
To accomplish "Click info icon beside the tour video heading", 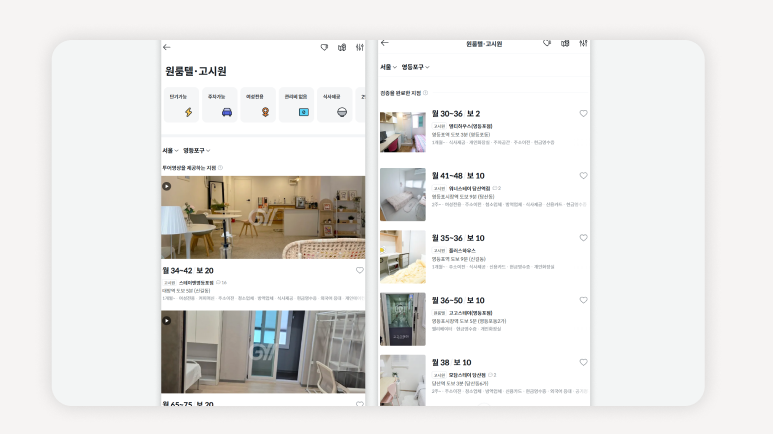I will pyautogui.click(x=221, y=168).
